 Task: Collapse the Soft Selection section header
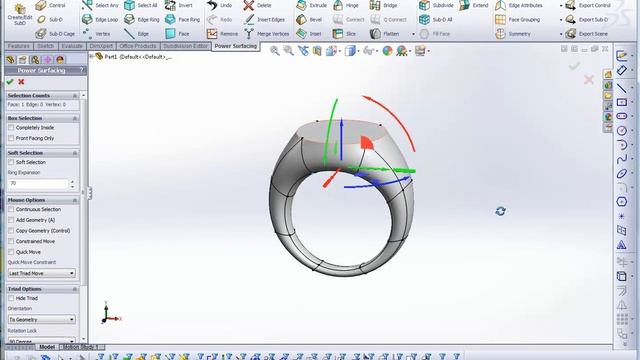75,153
